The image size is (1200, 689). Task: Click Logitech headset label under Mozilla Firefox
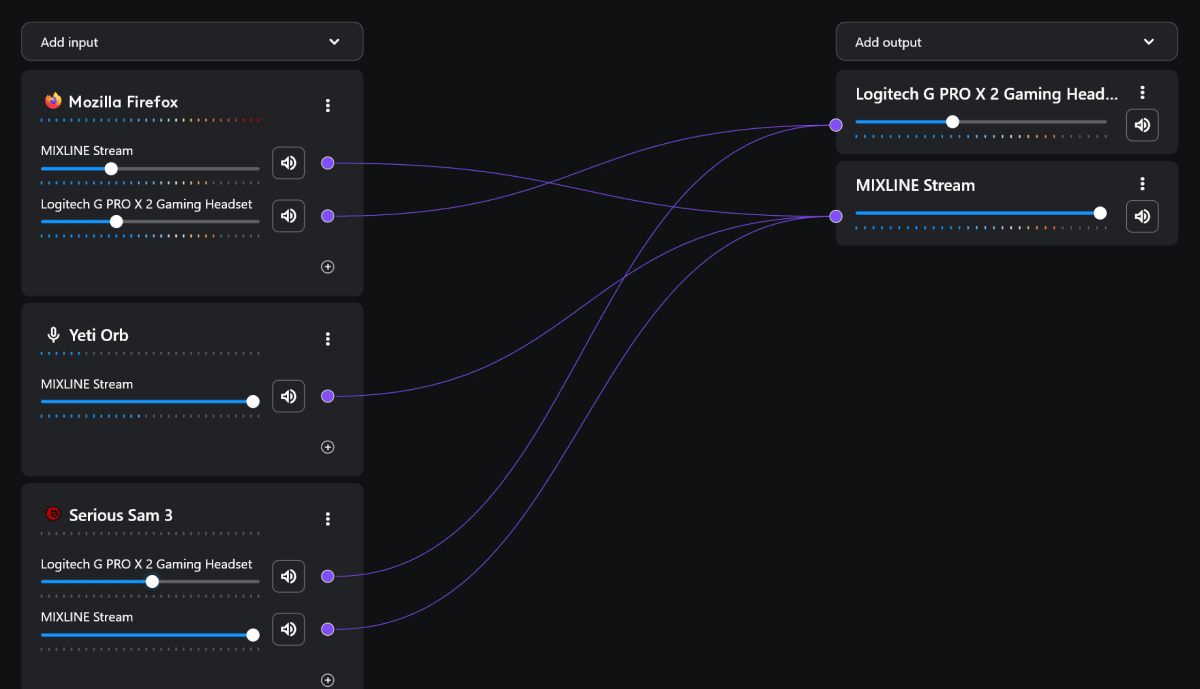pyautogui.click(x=146, y=204)
